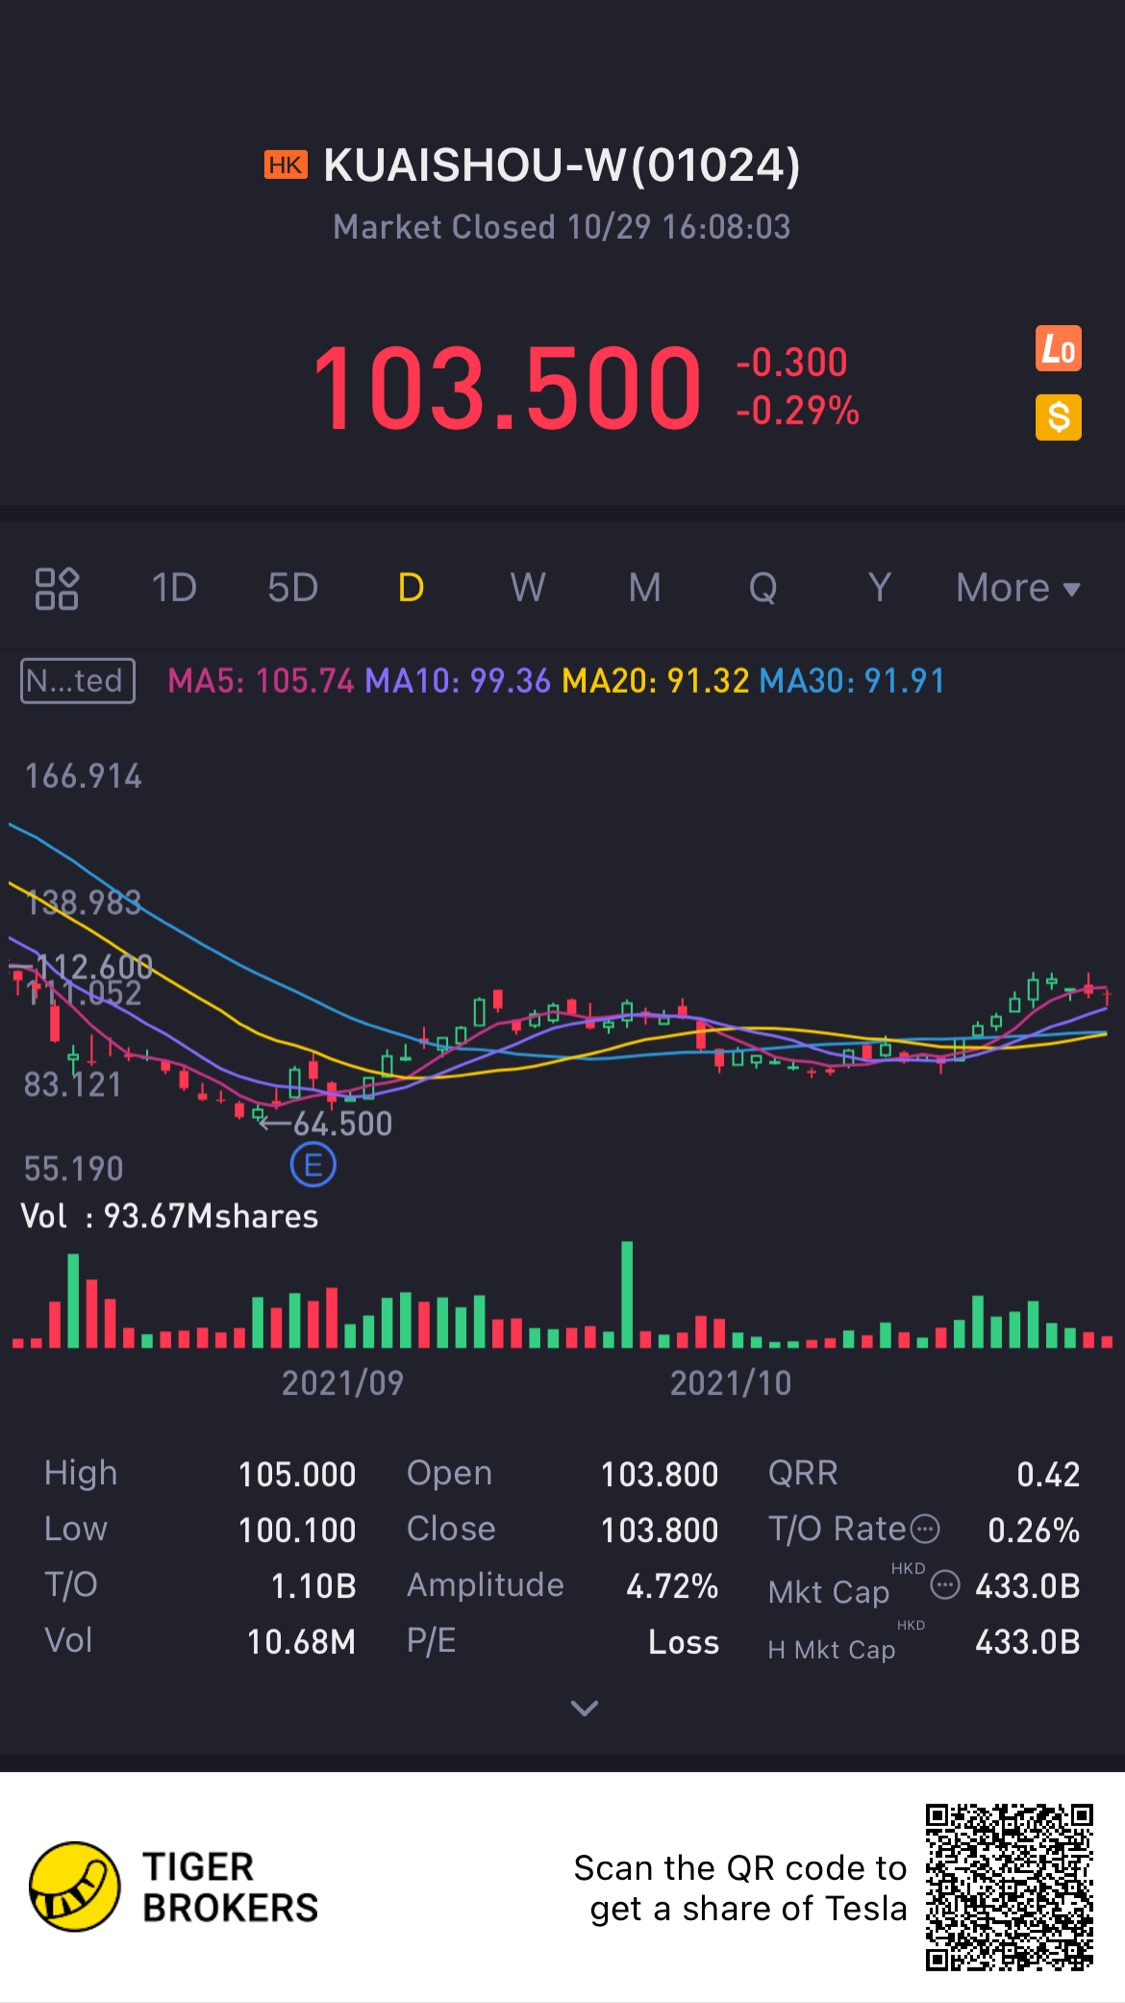Tap the Low value 100.100
Viewport: 1125px width, 2003px height.
297,1530
